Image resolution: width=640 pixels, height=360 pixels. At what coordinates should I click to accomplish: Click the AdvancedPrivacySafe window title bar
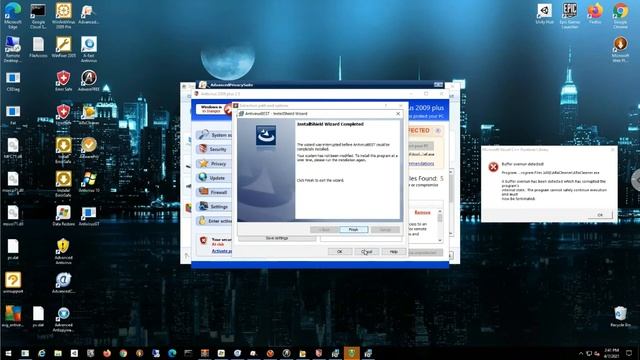coord(320,84)
